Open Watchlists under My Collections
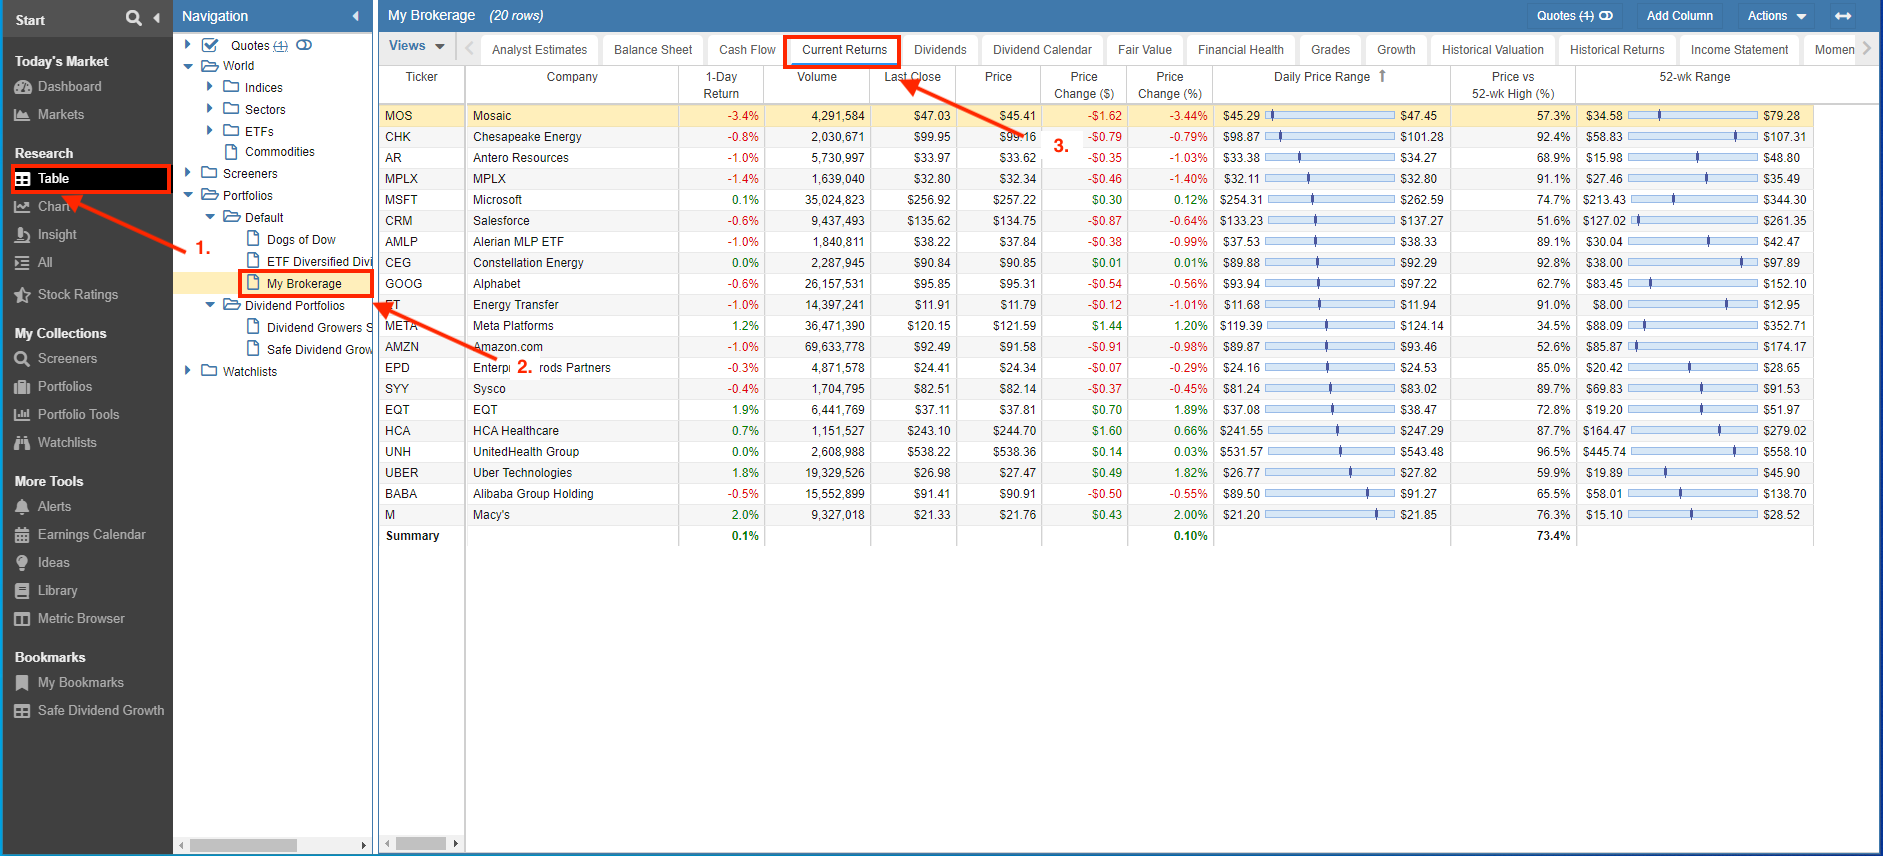This screenshot has height=856, width=1883. (67, 443)
